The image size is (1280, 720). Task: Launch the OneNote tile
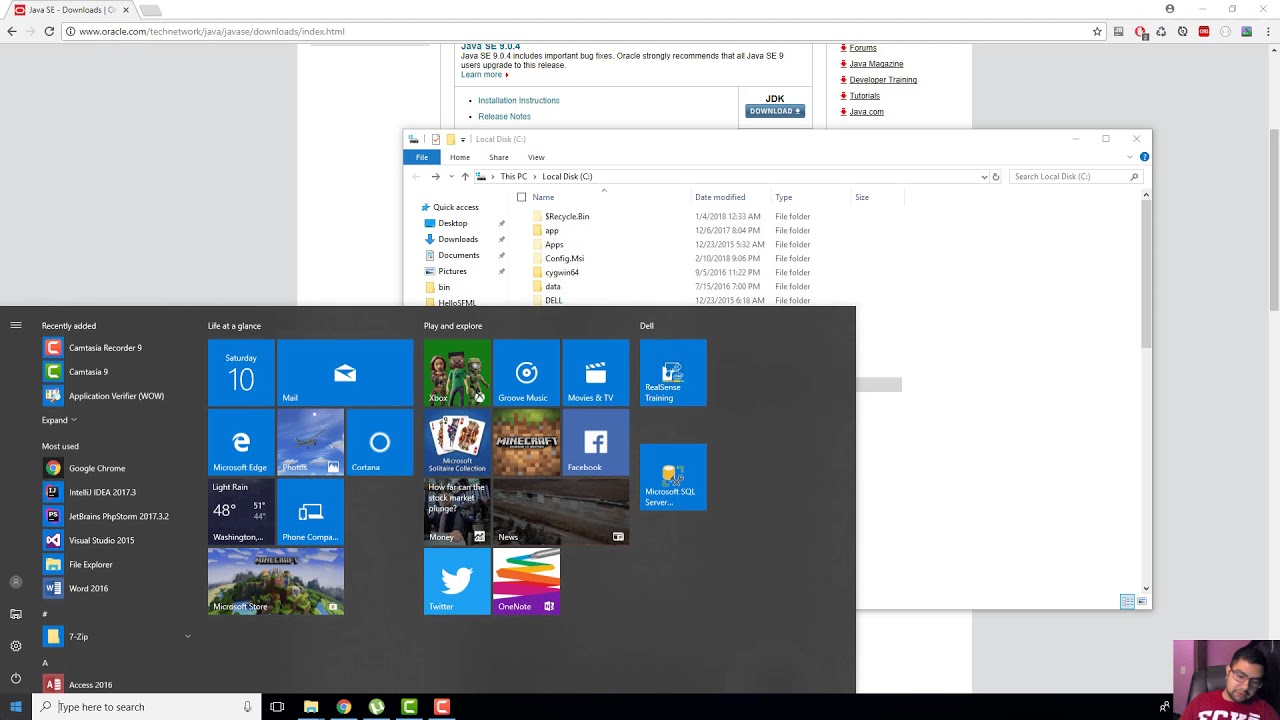[x=526, y=581]
